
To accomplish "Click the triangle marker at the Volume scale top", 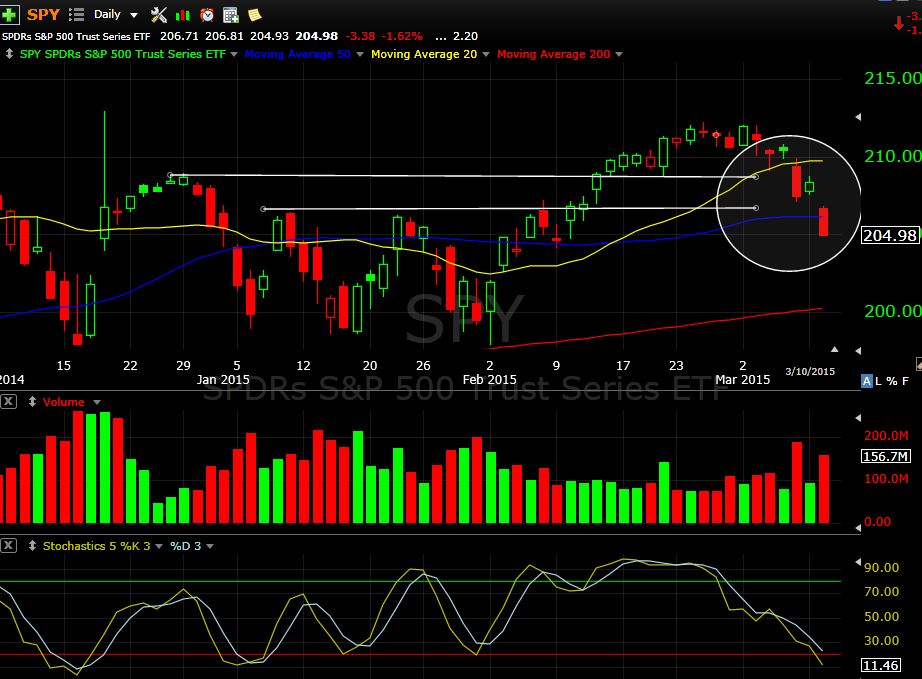I will point(858,418).
